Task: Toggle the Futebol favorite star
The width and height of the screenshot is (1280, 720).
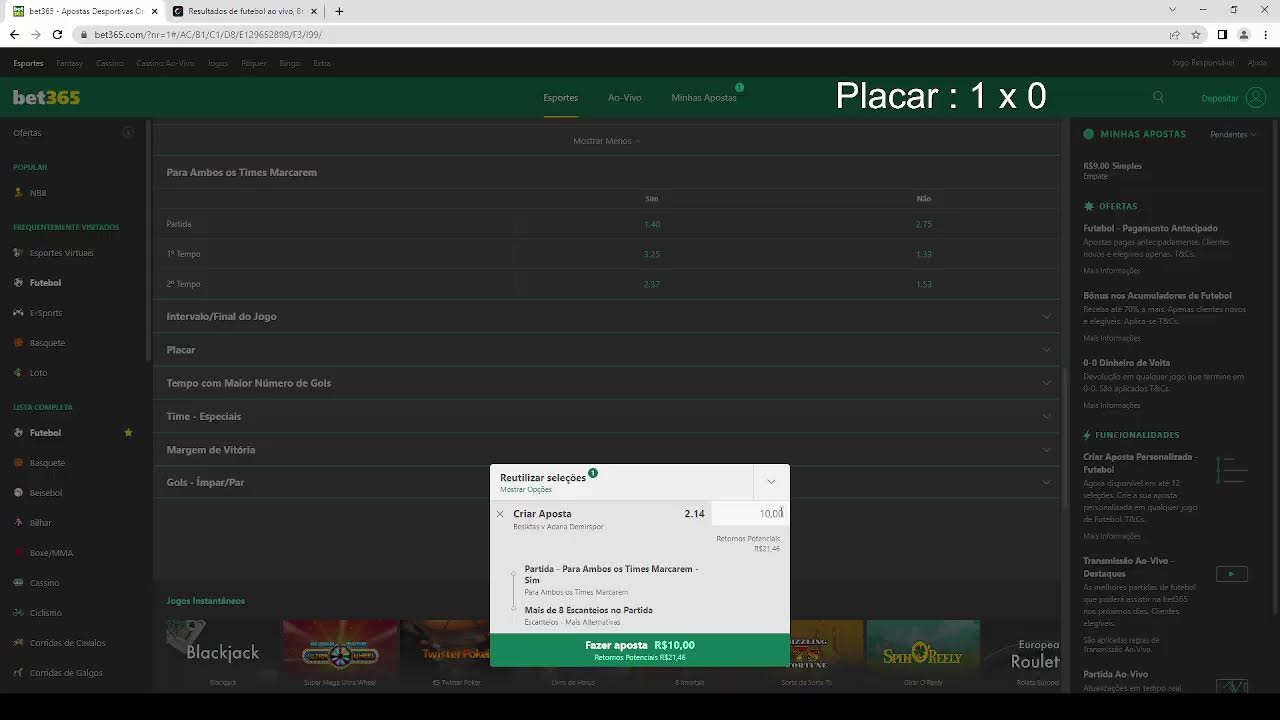Action: coord(128,433)
